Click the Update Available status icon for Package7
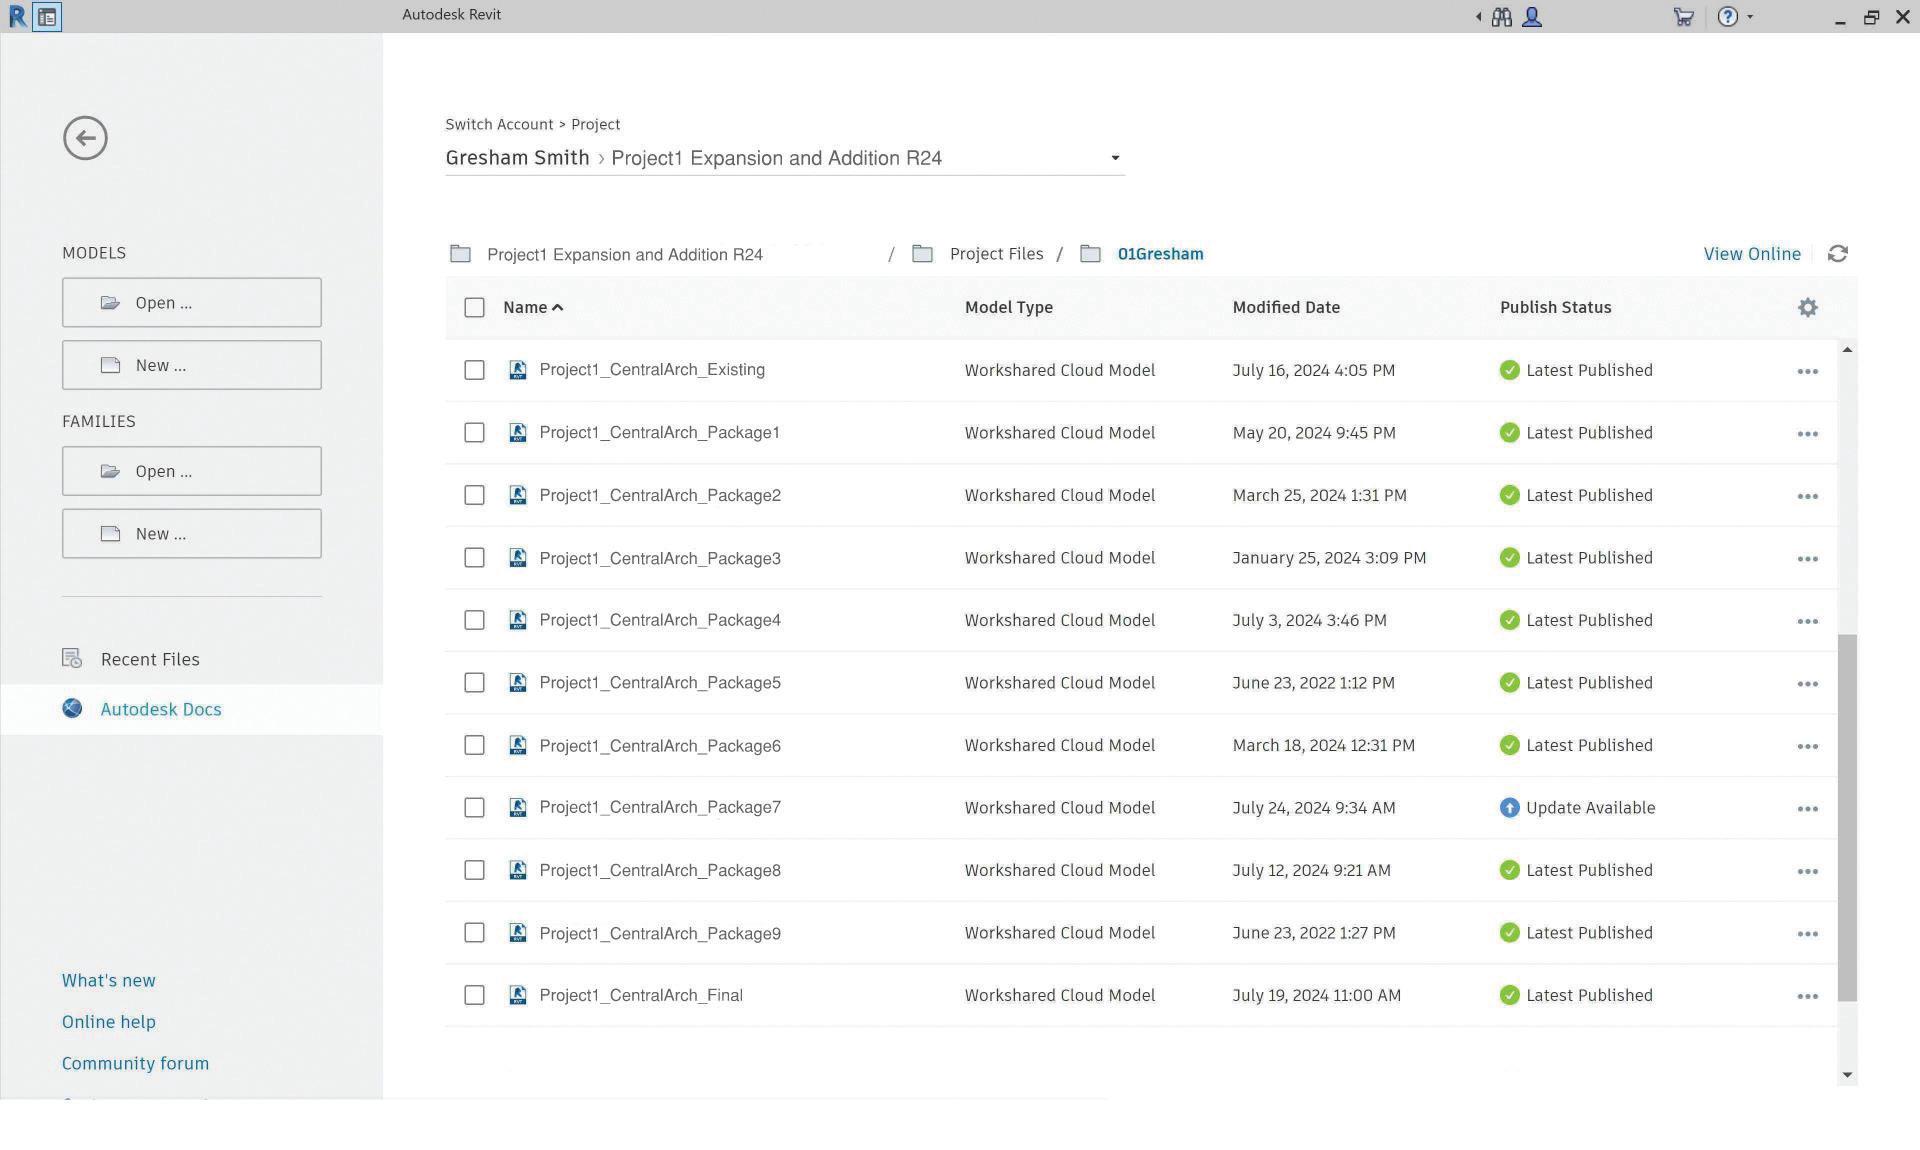The height and width of the screenshot is (1150, 1920). coord(1509,808)
